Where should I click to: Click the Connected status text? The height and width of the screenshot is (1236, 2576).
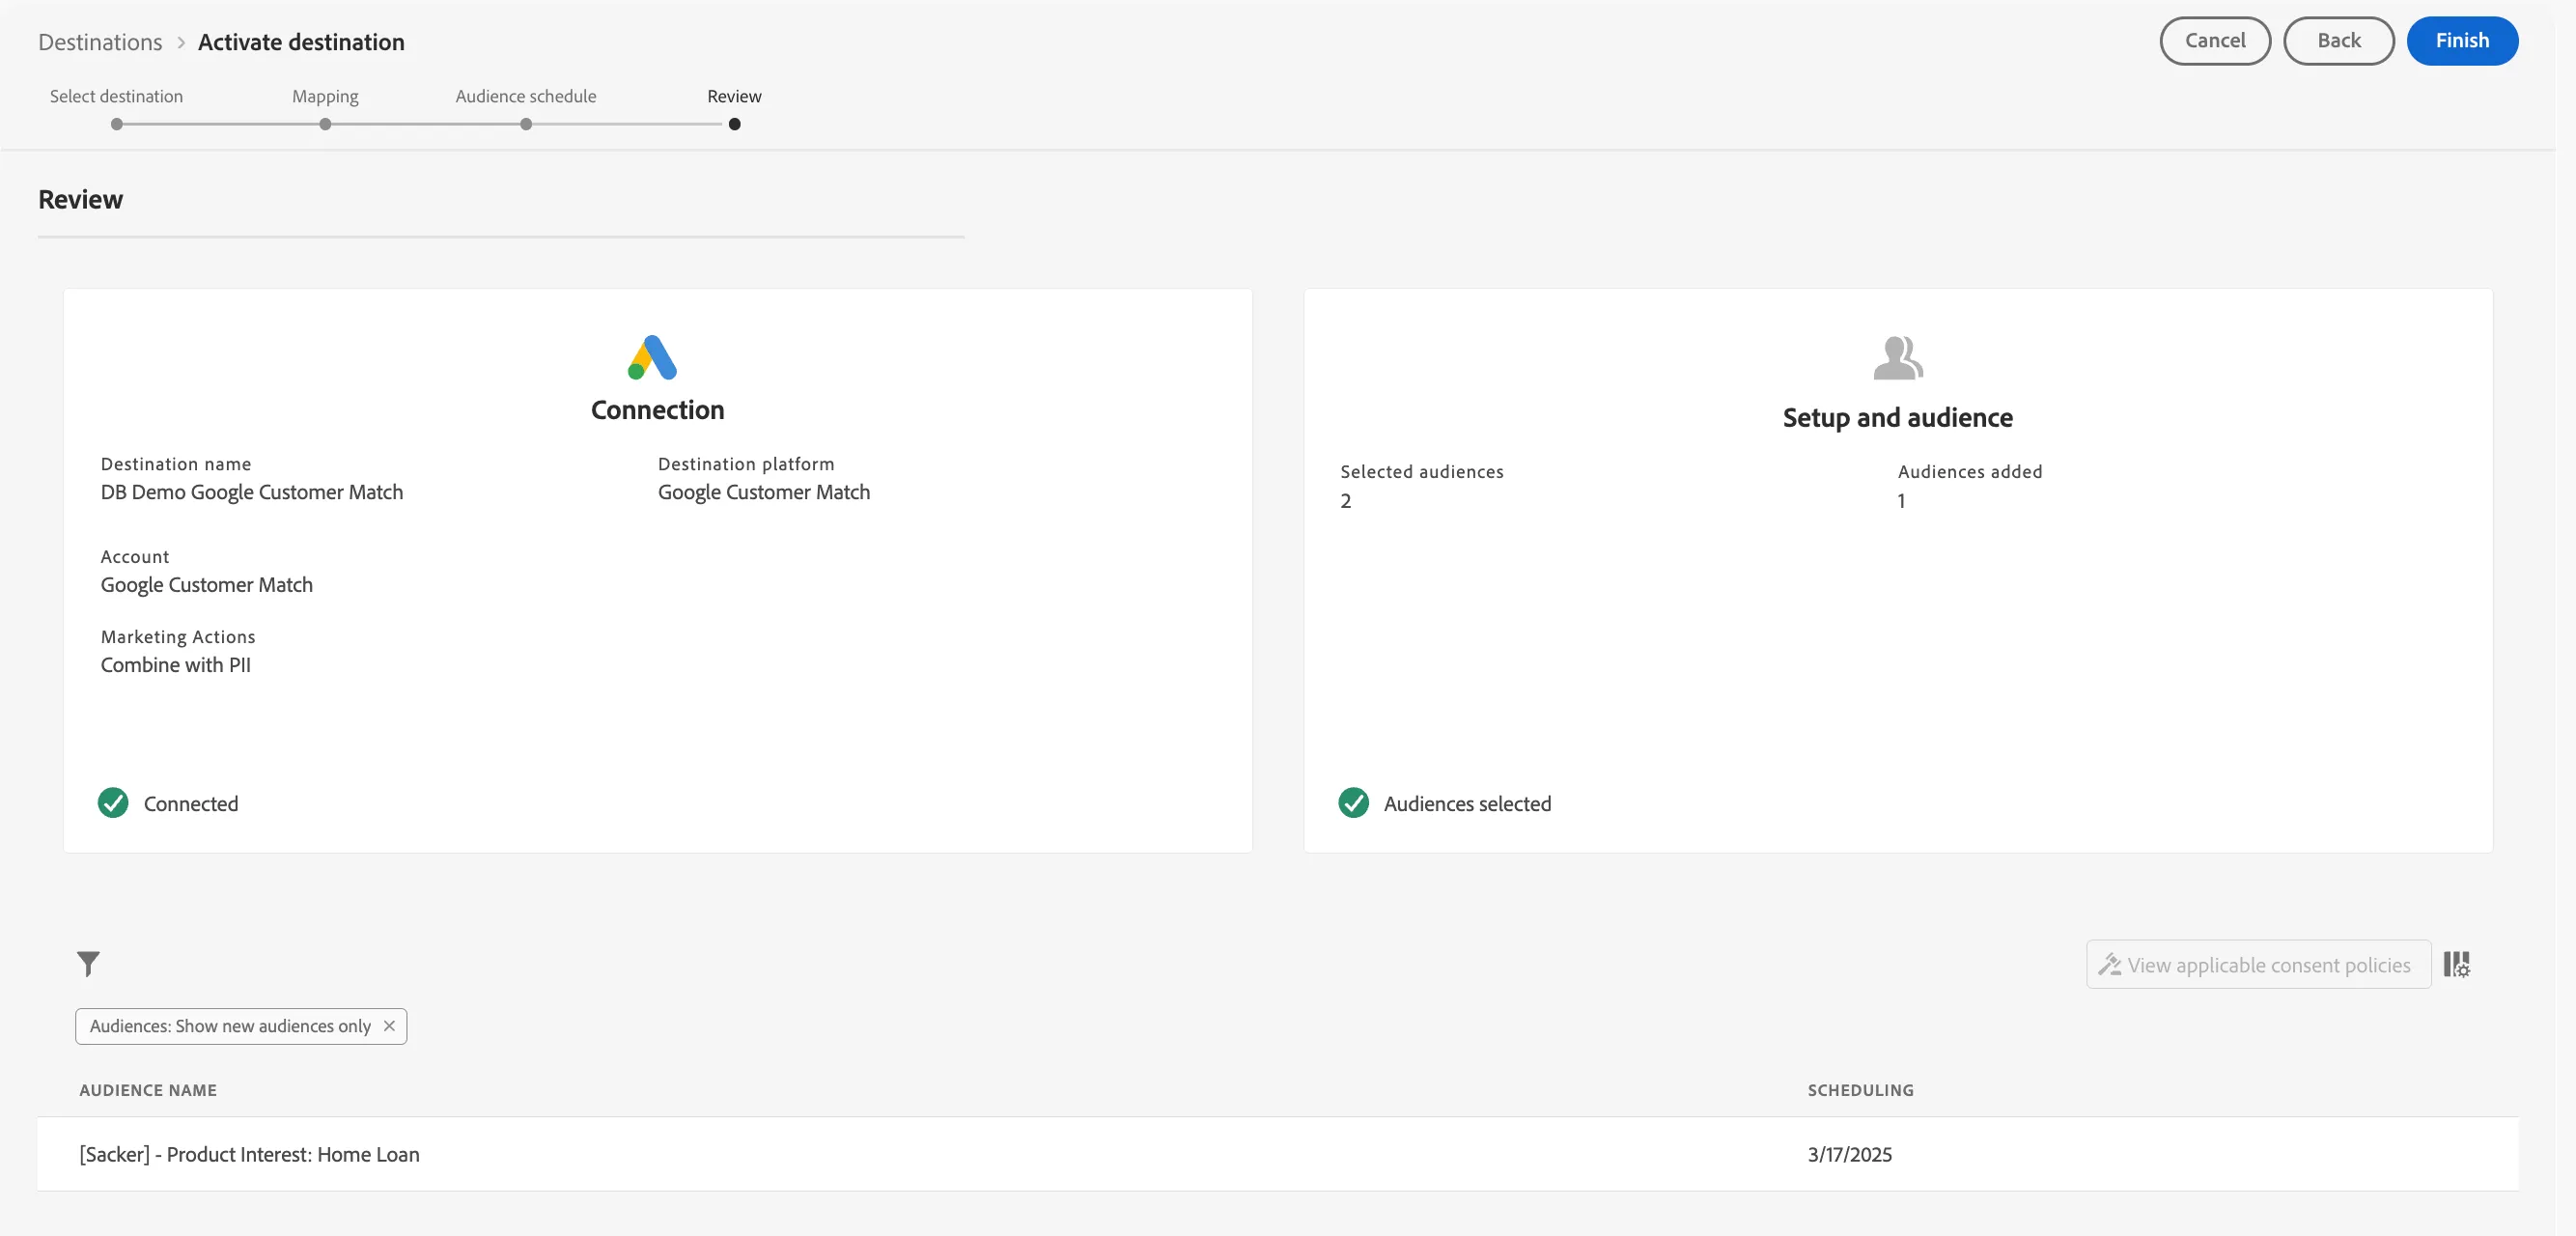[191, 804]
